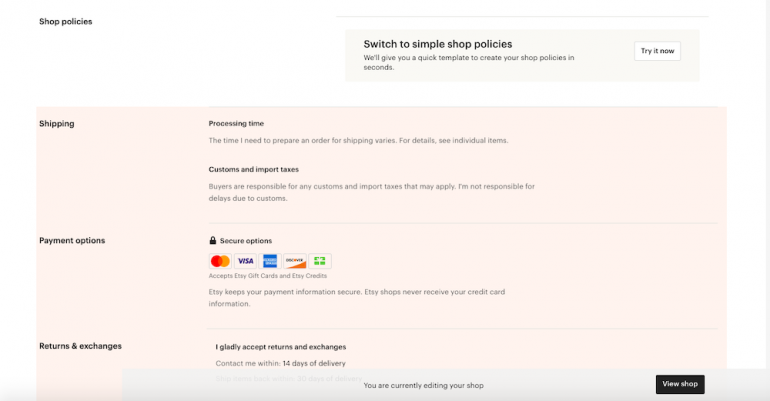
Task: Click the Mastercard payment icon
Action: pyautogui.click(x=220, y=261)
